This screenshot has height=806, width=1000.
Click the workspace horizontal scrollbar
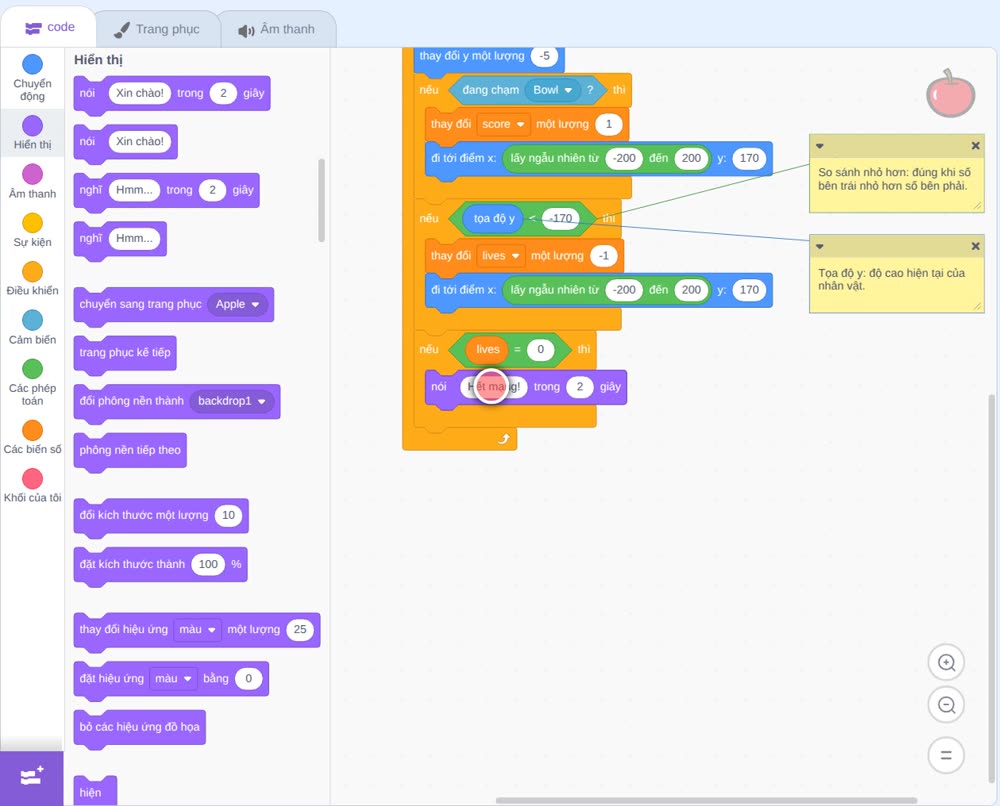[706, 800]
